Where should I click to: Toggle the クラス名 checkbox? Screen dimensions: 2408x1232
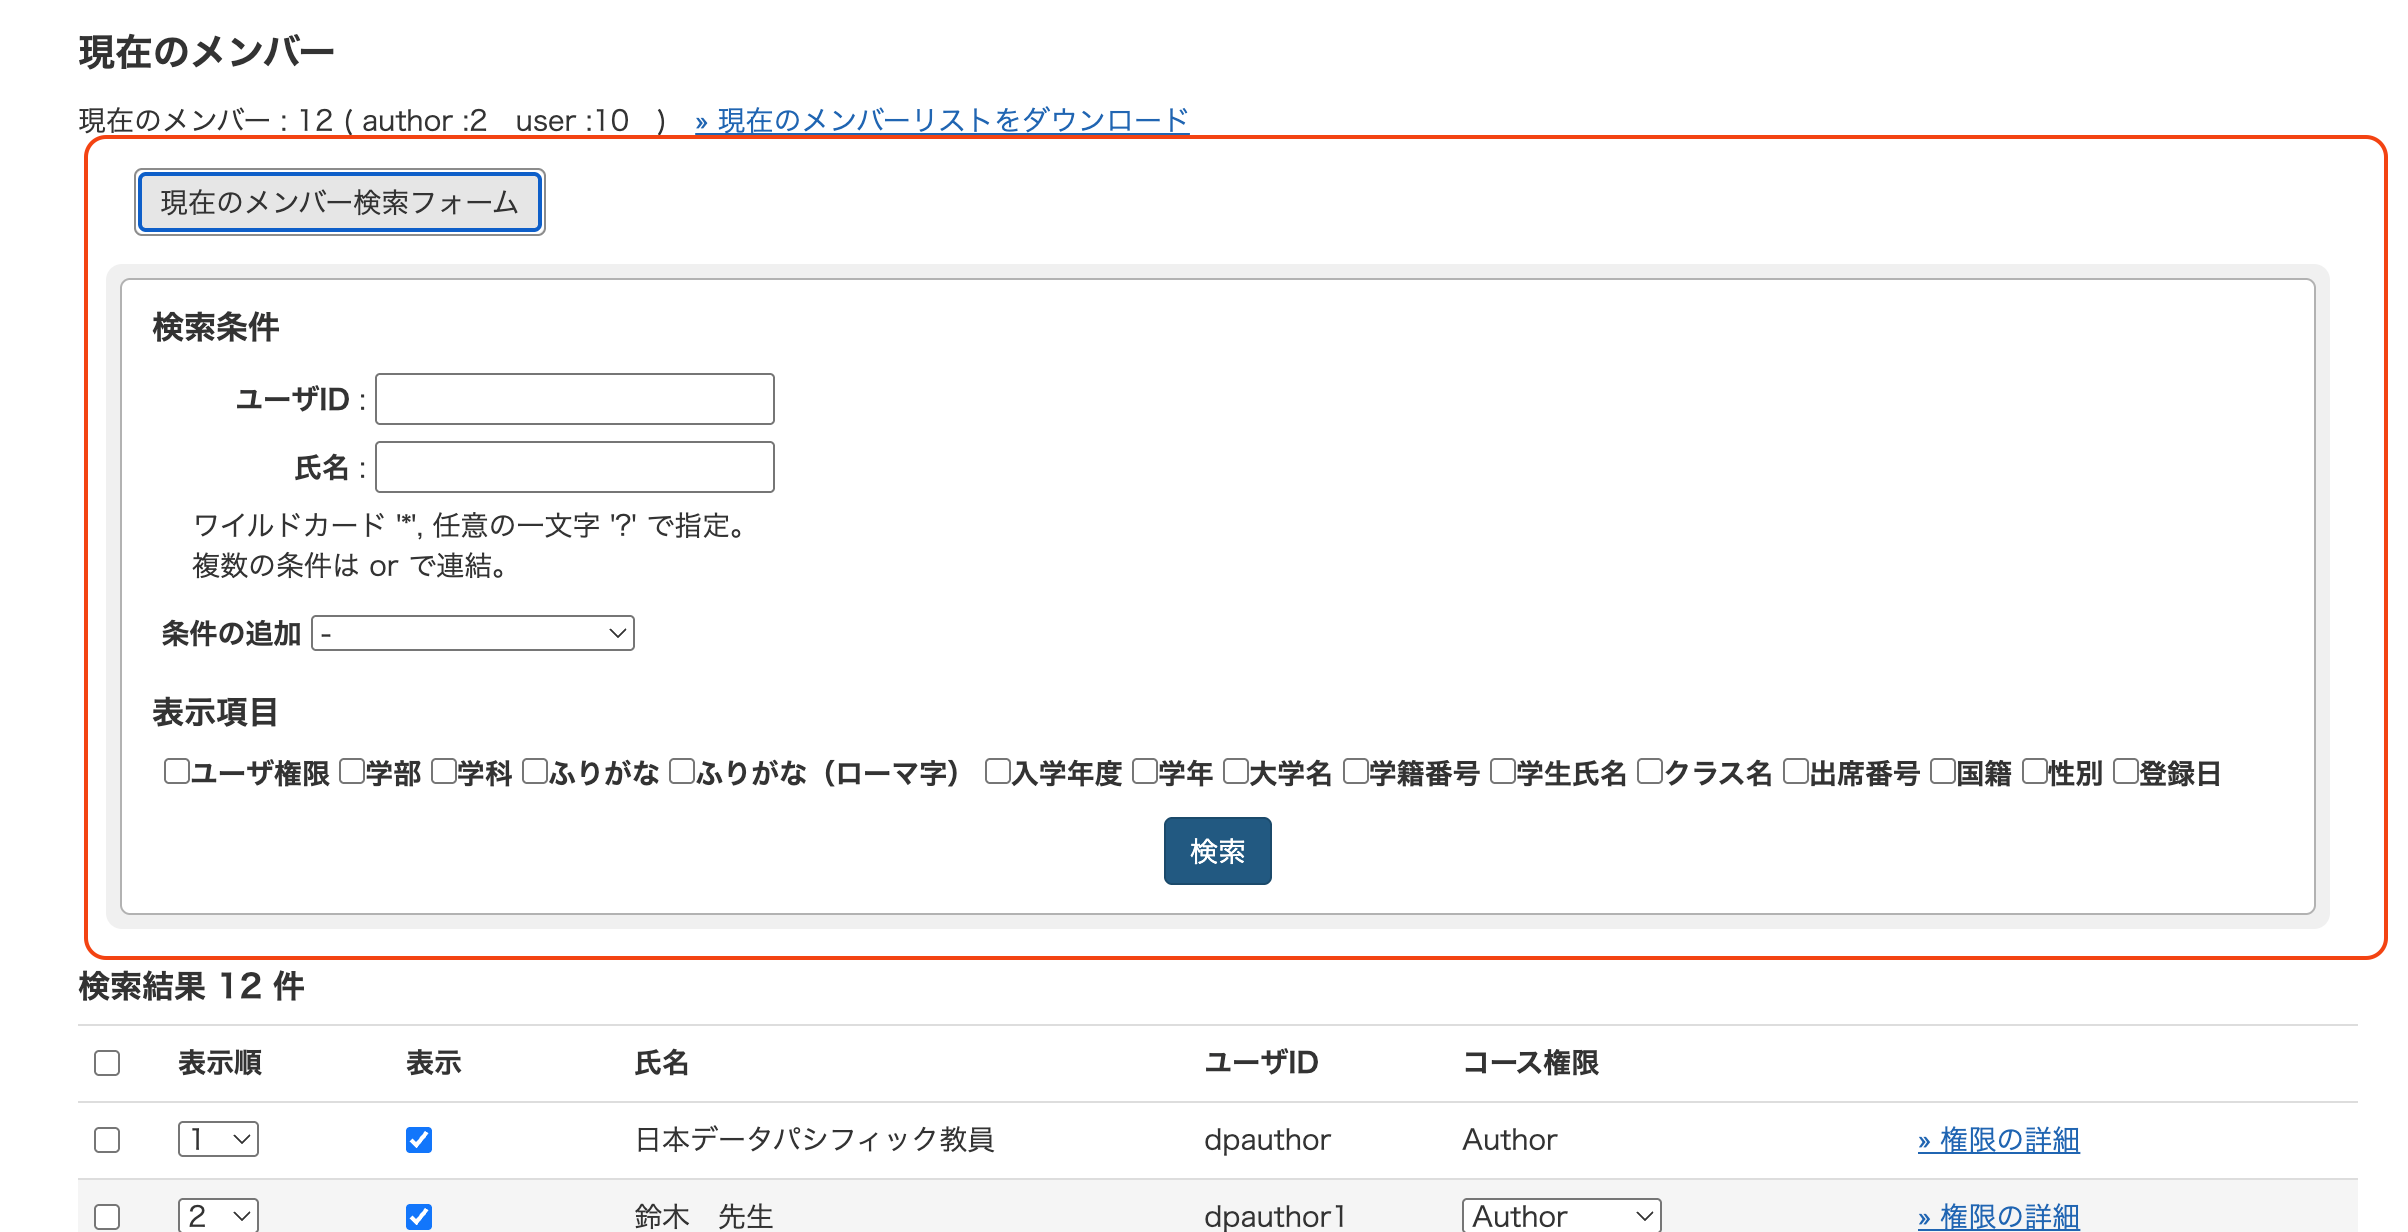1650,772
